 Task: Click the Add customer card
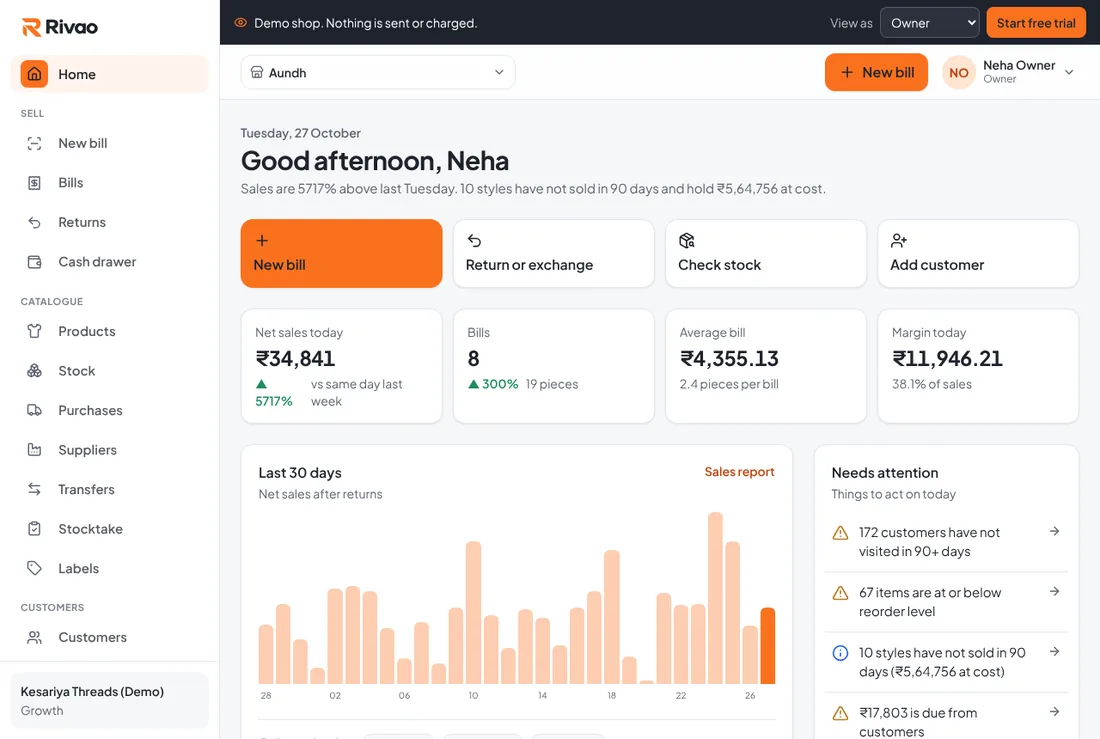coord(978,253)
